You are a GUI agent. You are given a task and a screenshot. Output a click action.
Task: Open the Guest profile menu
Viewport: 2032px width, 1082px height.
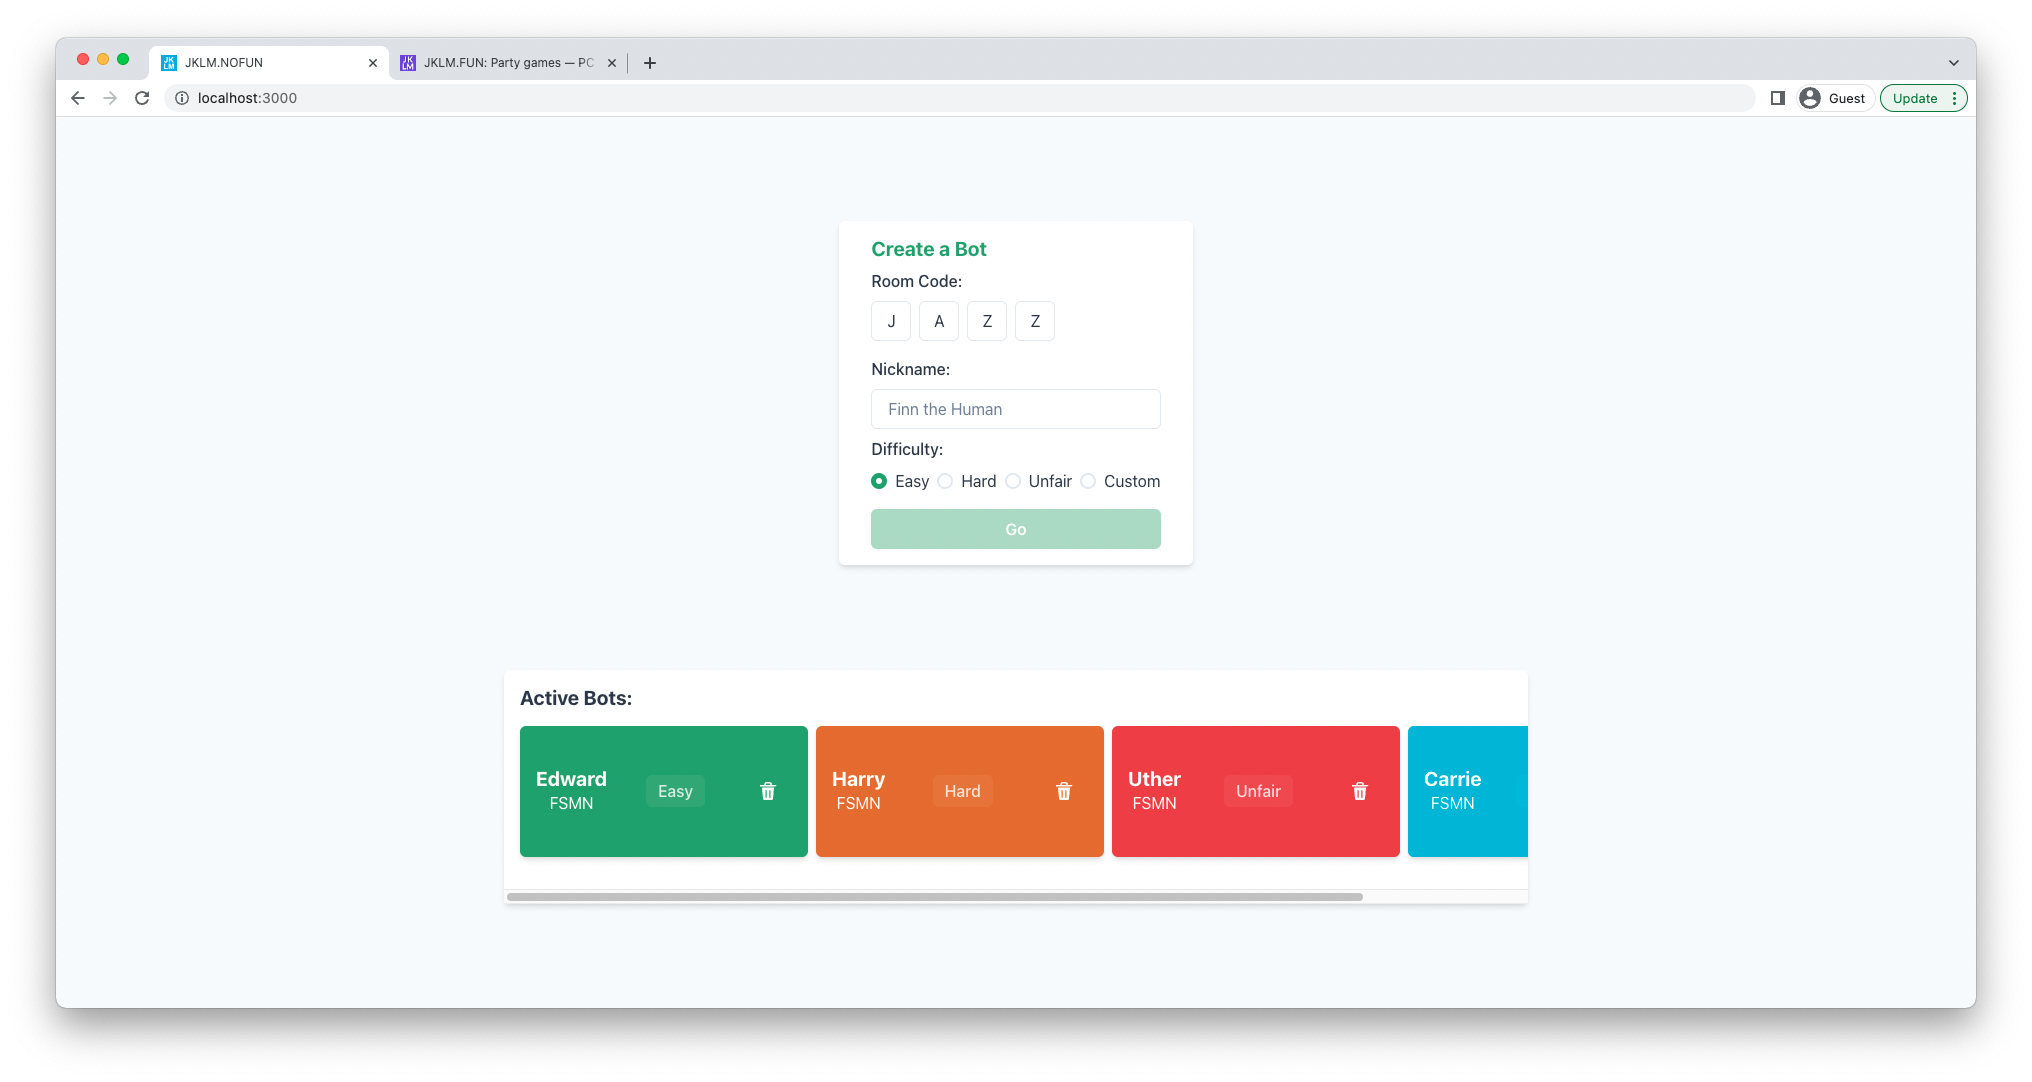click(1833, 98)
